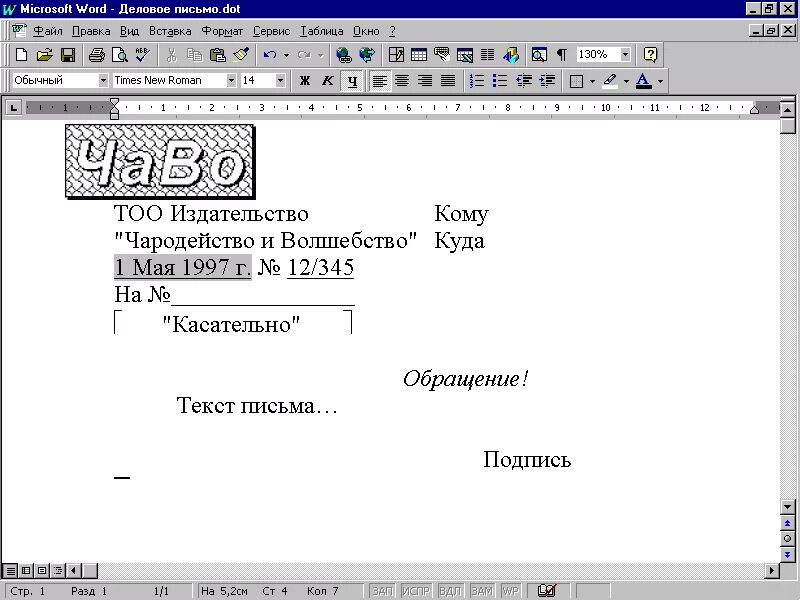
Task: Open the undo history arrow
Action: click(x=286, y=55)
